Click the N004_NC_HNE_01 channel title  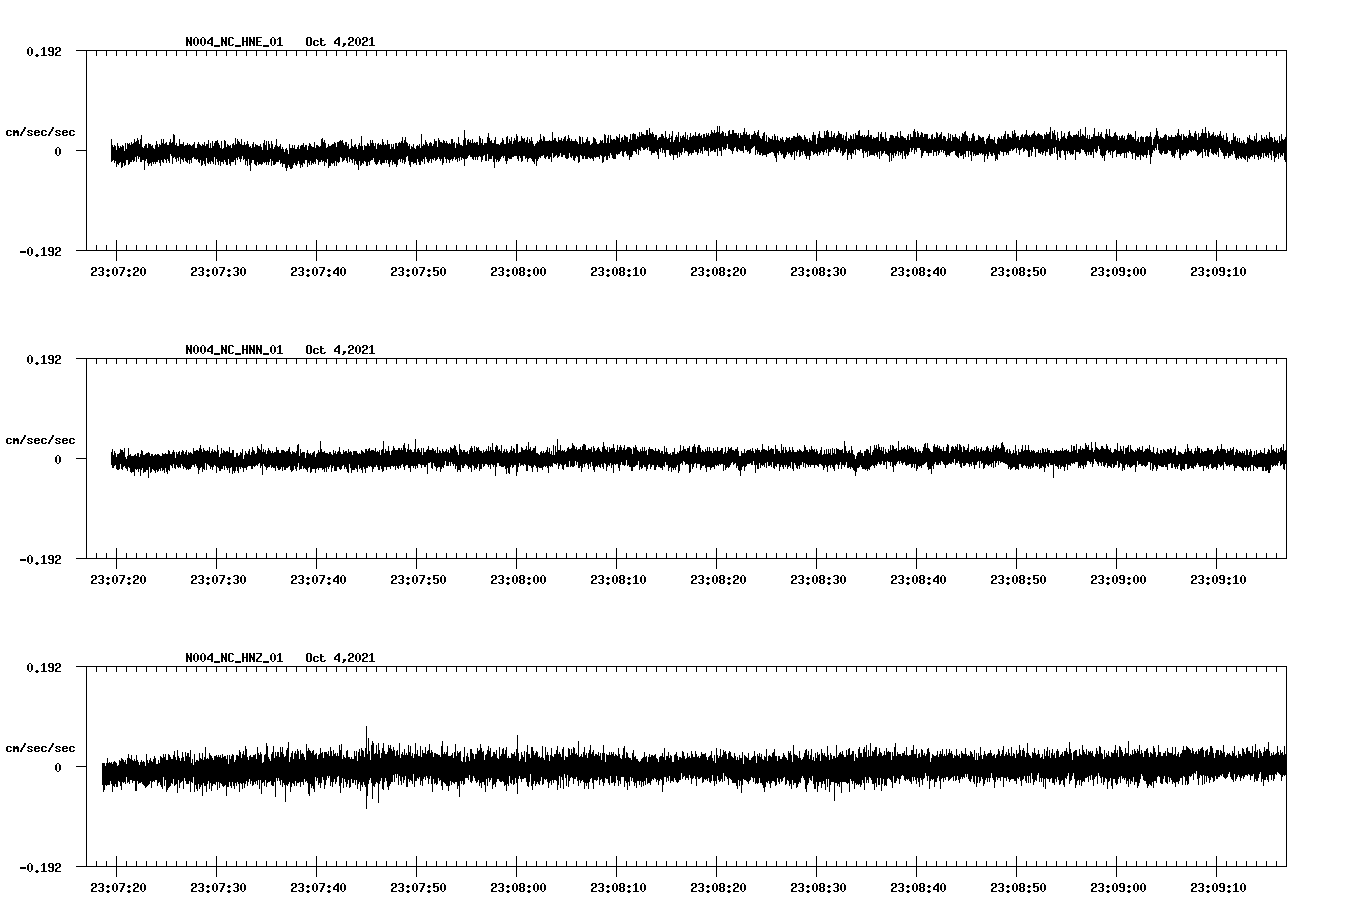click(x=234, y=42)
